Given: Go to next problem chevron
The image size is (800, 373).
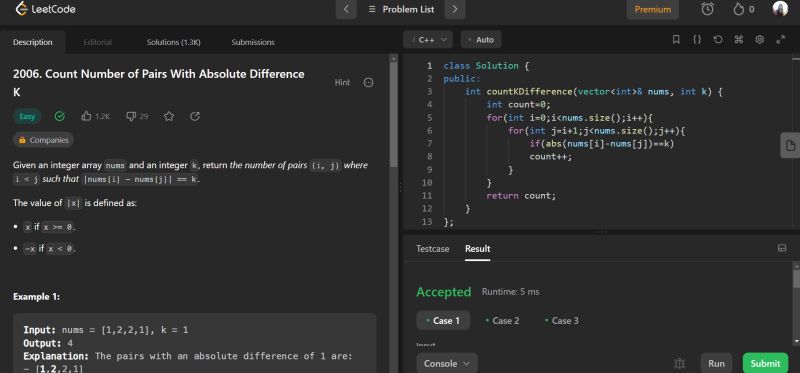Looking at the screenshot, I should pos(455,9).
